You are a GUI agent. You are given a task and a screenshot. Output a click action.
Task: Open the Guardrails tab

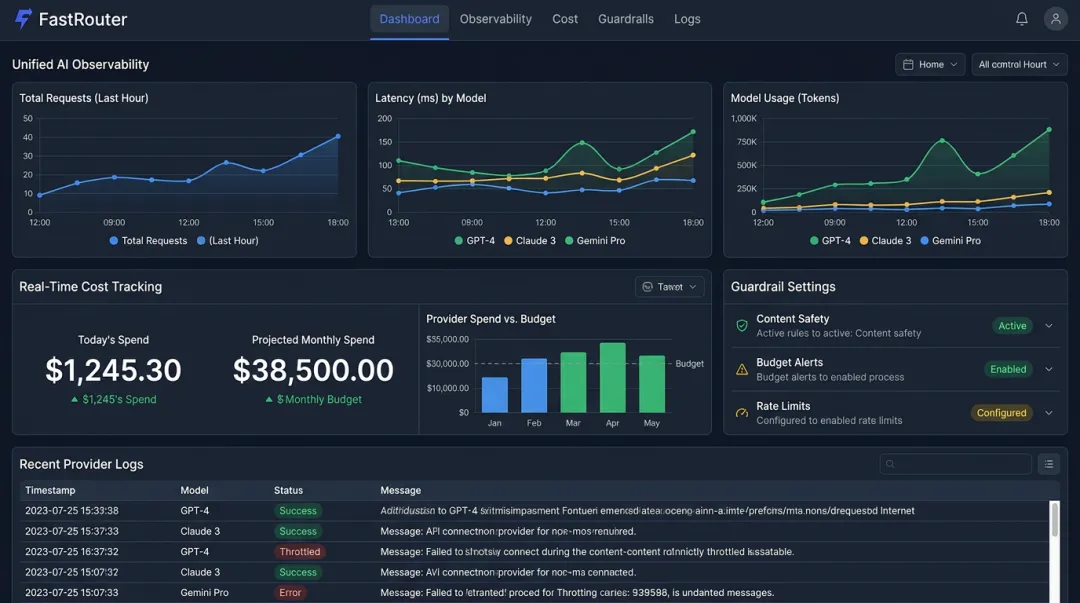625,19
